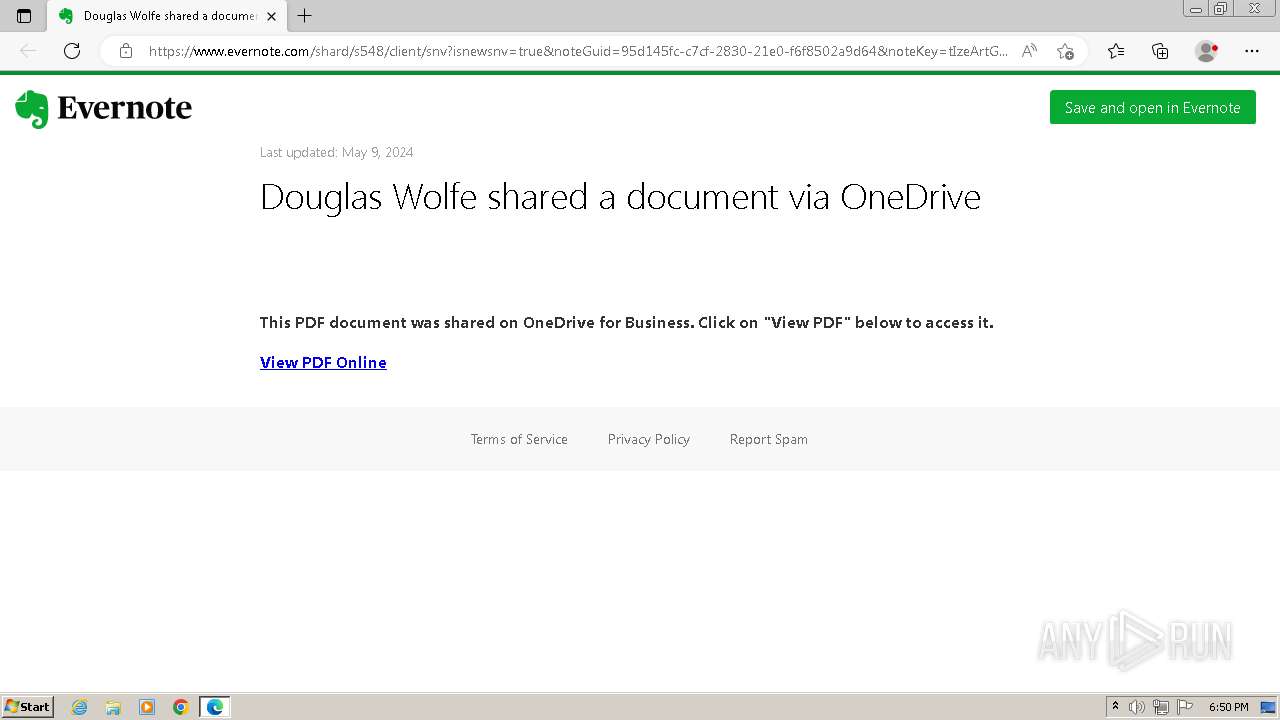Open the Privacy Policy link
1280x720 pixels.
point(649,439)
